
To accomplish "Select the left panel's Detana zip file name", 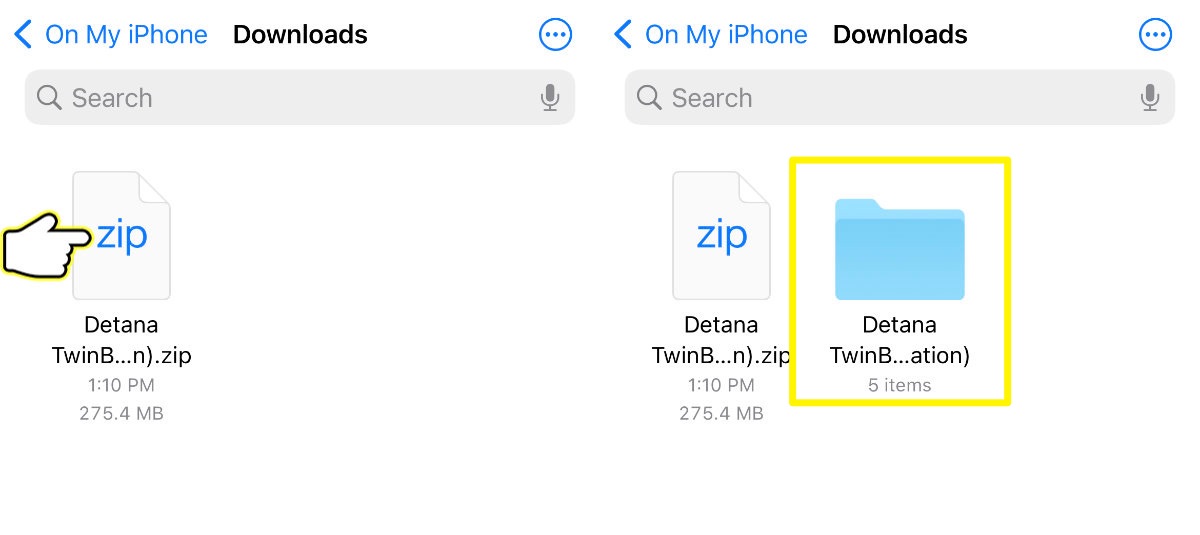I will point(121,340).
